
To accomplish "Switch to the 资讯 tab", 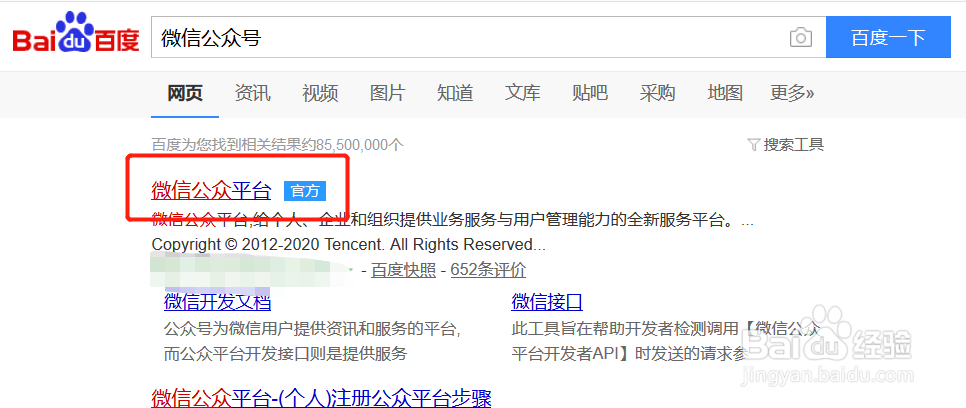I will pyautogui.click(x=253, y=93).
